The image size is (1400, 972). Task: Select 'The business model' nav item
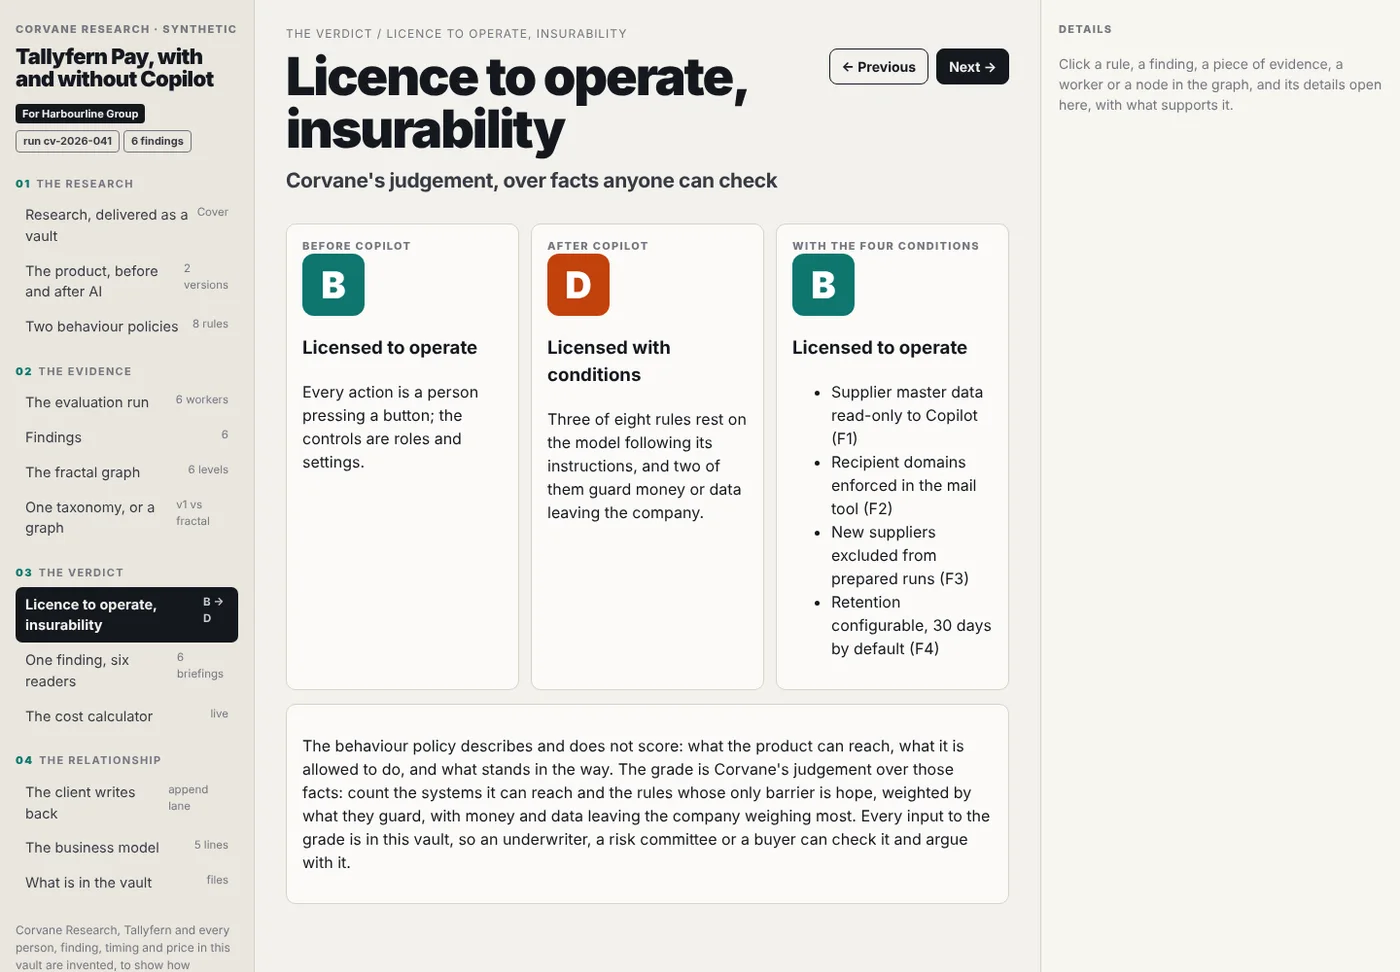[x=127, y=847]
